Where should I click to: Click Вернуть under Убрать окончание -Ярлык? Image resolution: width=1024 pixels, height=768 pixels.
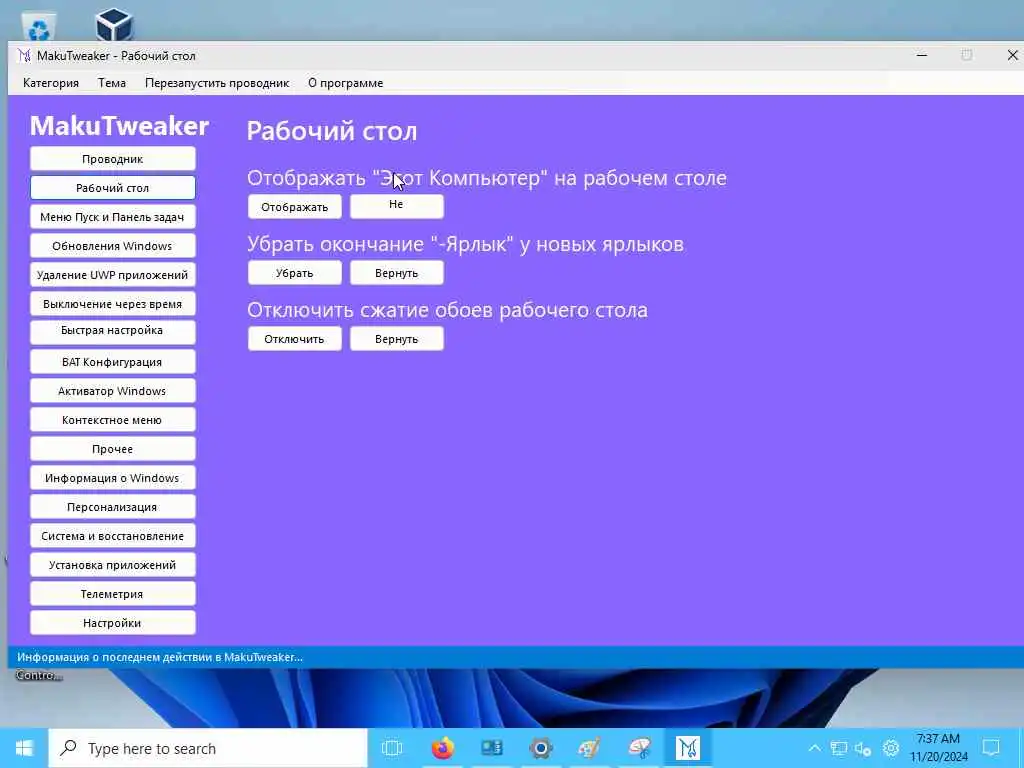396,273
